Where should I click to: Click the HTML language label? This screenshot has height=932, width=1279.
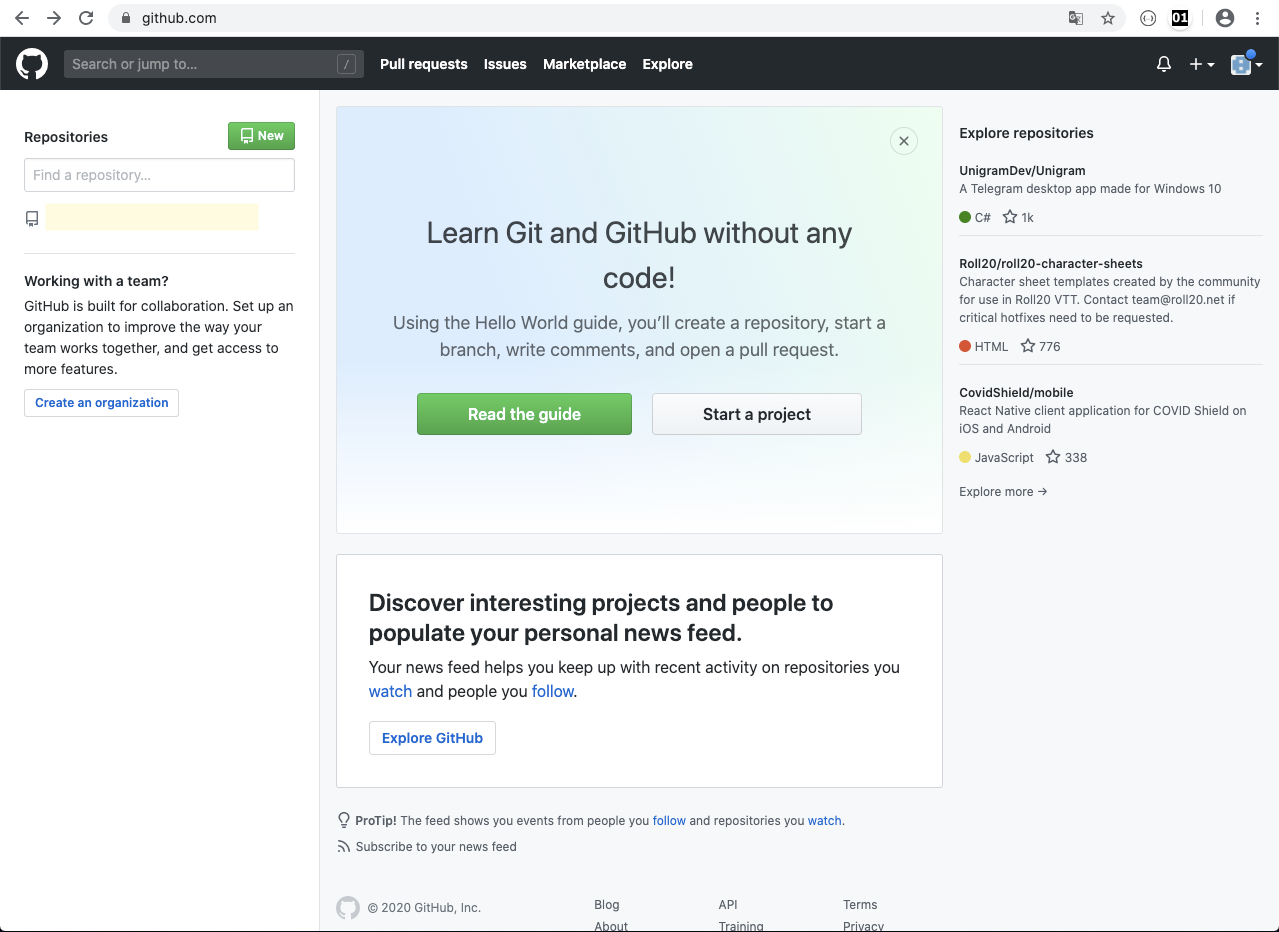pos(991,346)
